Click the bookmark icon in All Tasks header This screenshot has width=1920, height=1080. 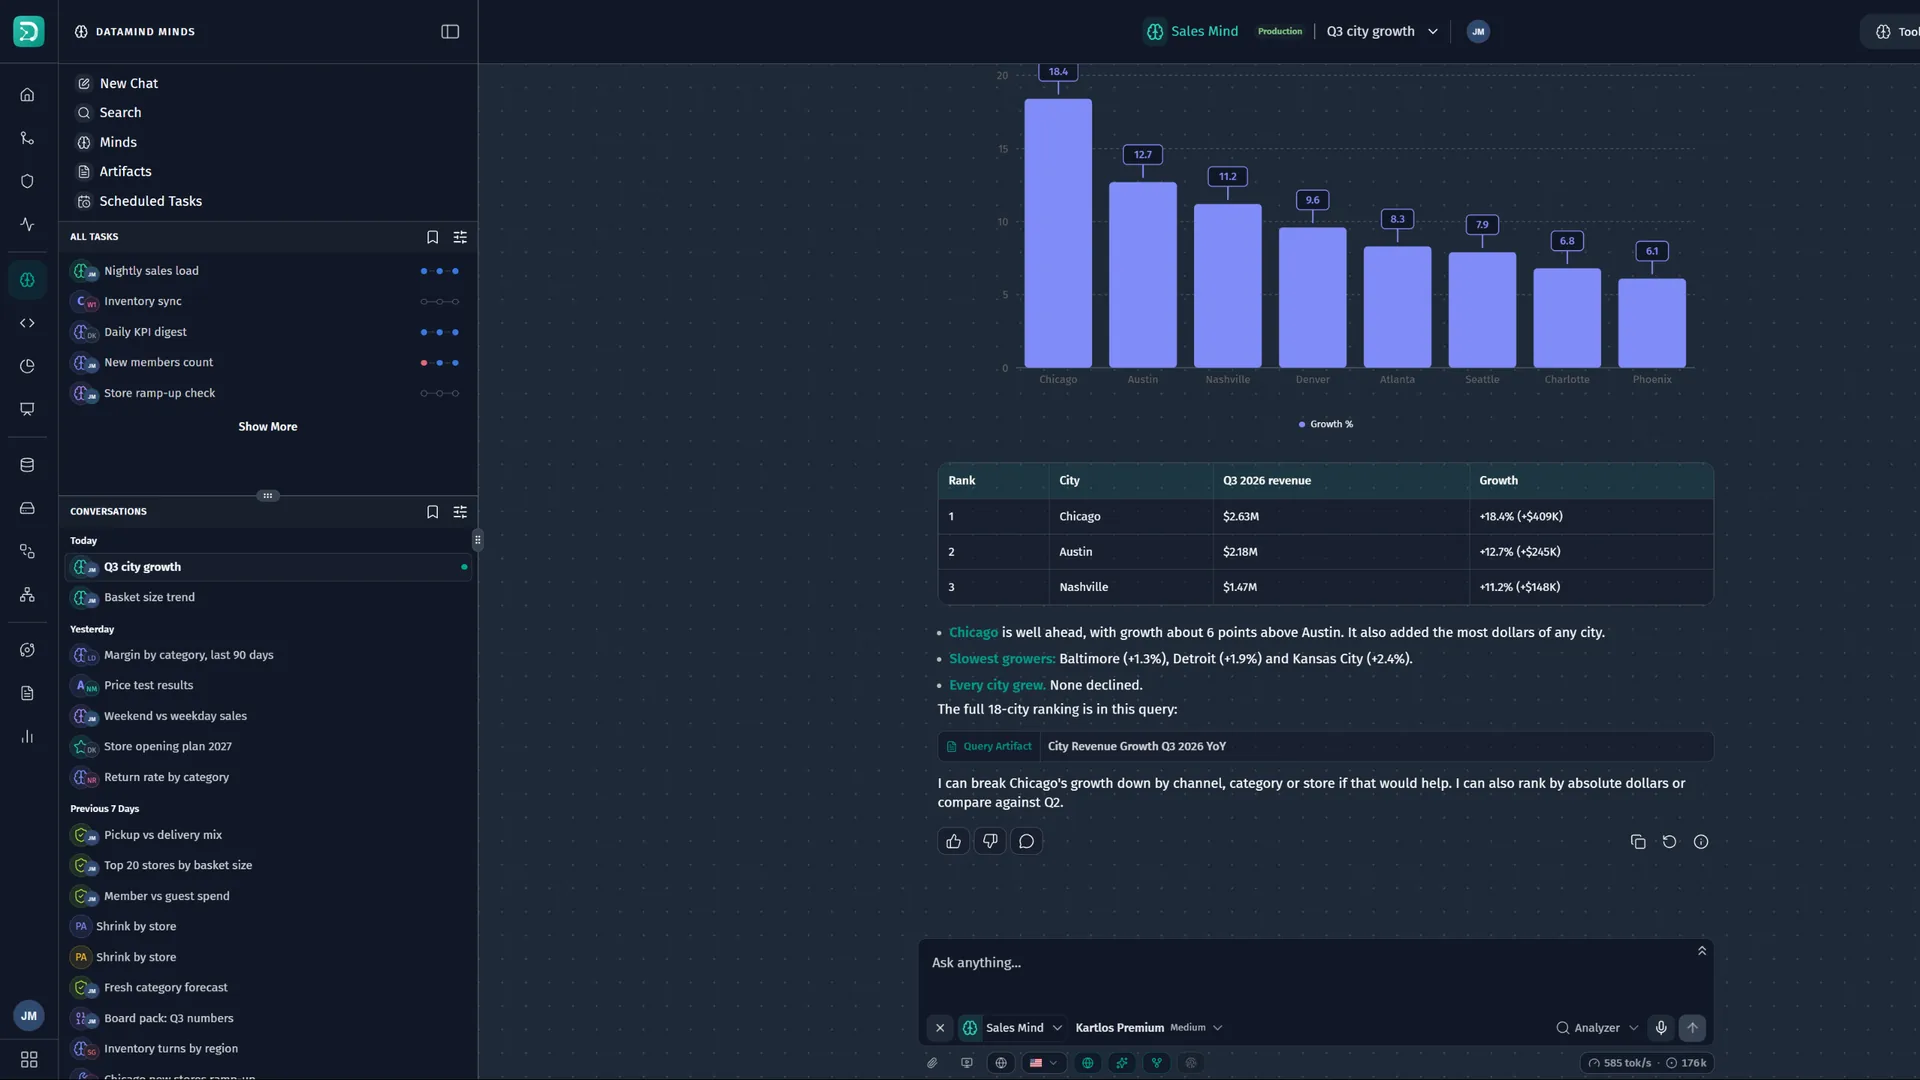pyautogui.click(x=432, y=238)
